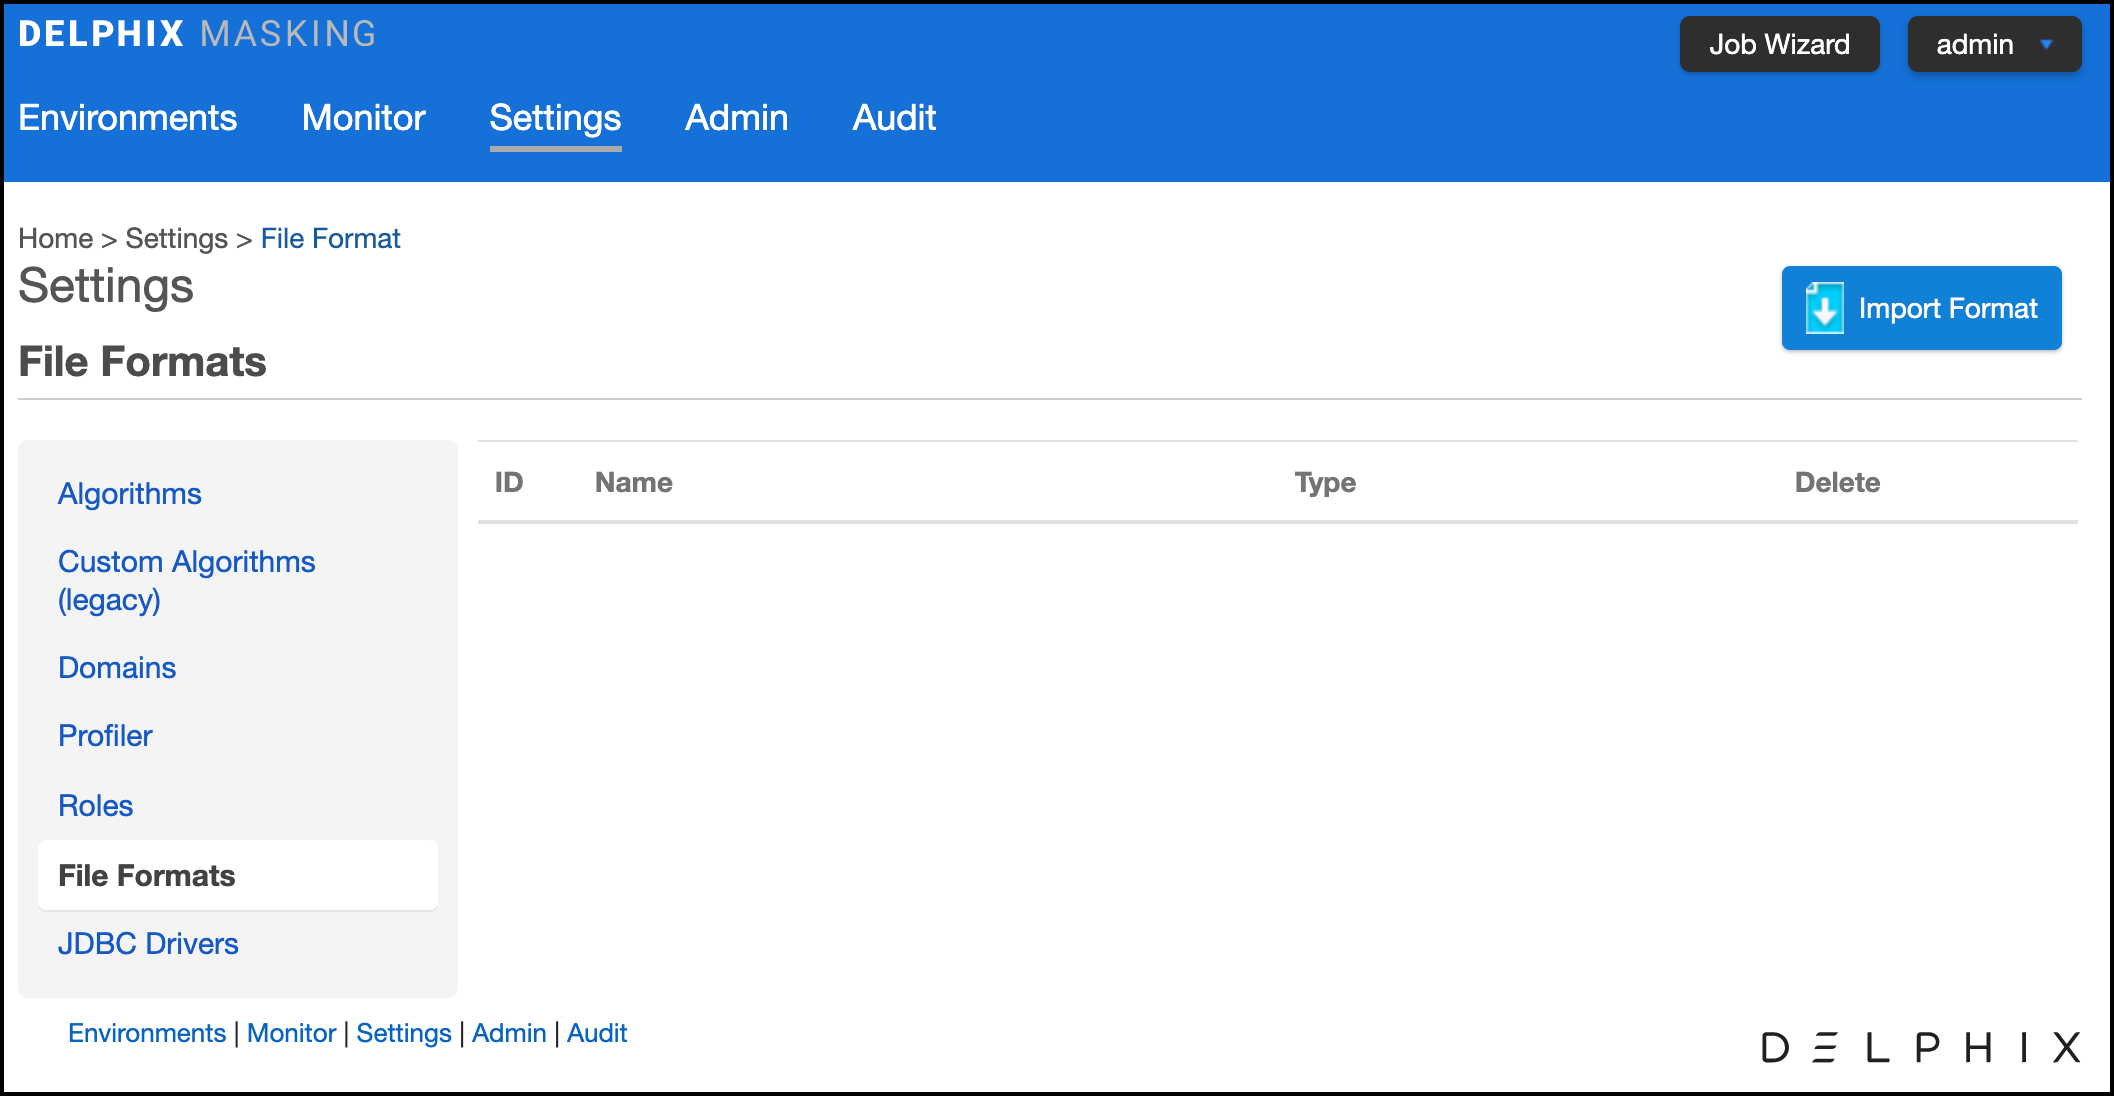Open the Job Wizard
Screen dimensions: 2114x1096
pos(1778,45)
